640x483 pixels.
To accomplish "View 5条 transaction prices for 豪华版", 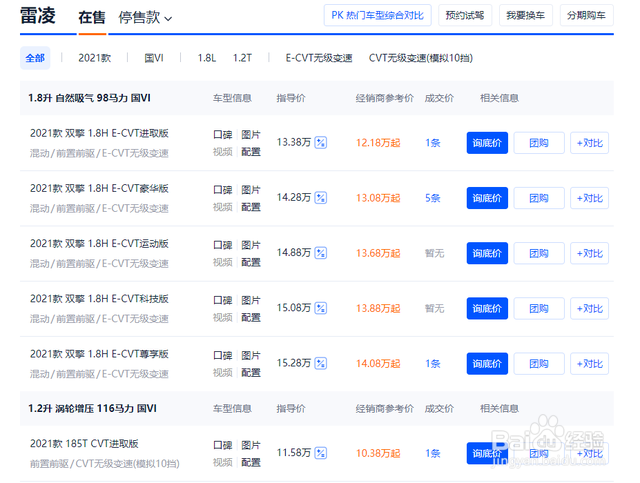I will [x=433, y=198].
